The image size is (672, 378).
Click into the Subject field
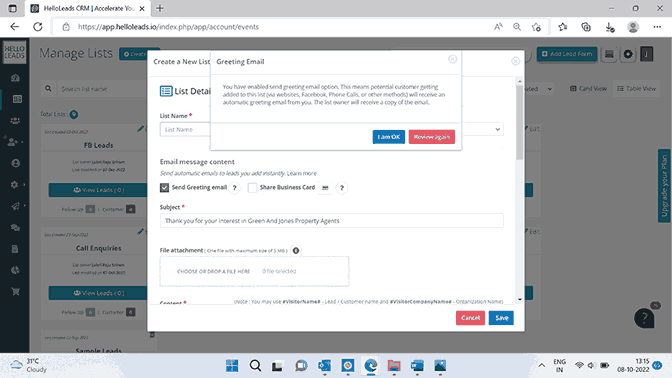pyautogui.click(x=331, y=221)
